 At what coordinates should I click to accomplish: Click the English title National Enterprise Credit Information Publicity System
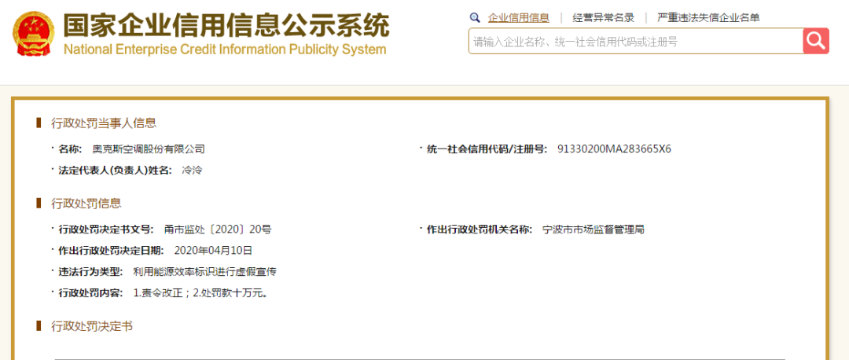[x=225, y=50]
